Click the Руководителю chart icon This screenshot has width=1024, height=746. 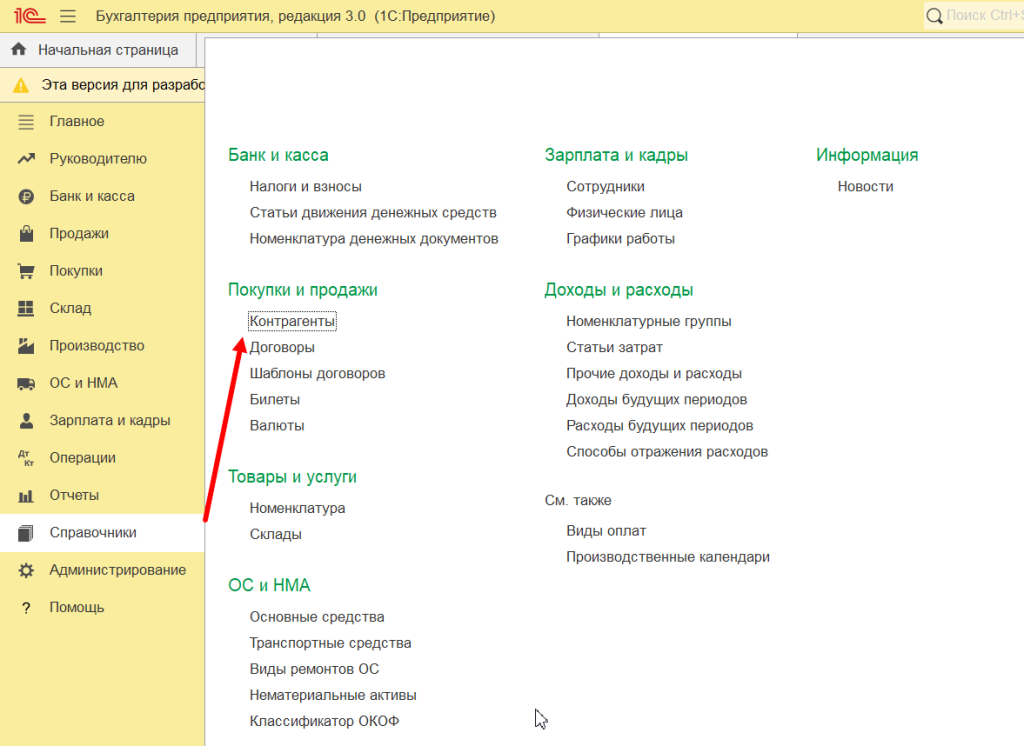pyautogui.click(x=27, y=159)
